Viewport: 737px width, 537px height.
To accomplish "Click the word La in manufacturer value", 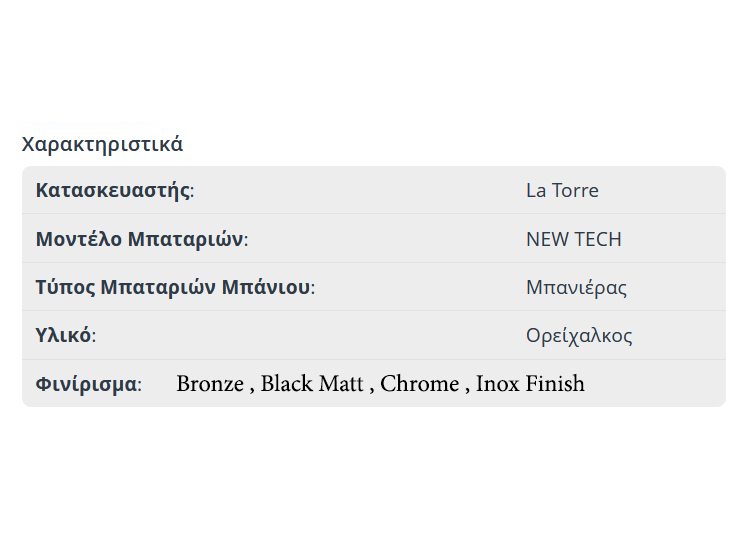I will point(537,191).
